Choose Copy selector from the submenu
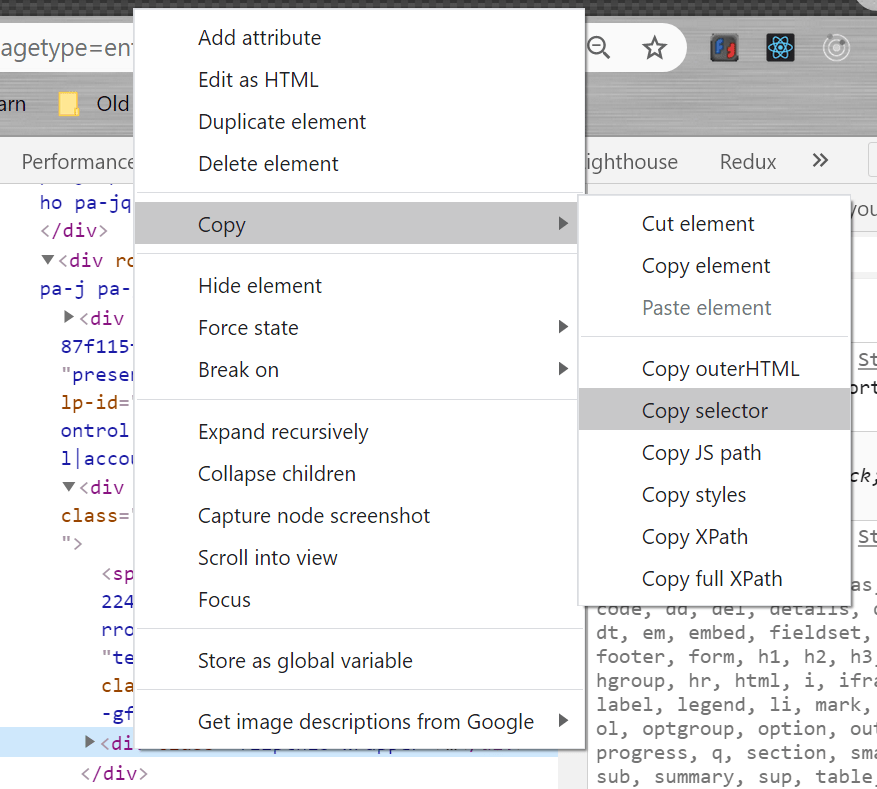Viewport: 877px width, 789px height. (705, 411)
